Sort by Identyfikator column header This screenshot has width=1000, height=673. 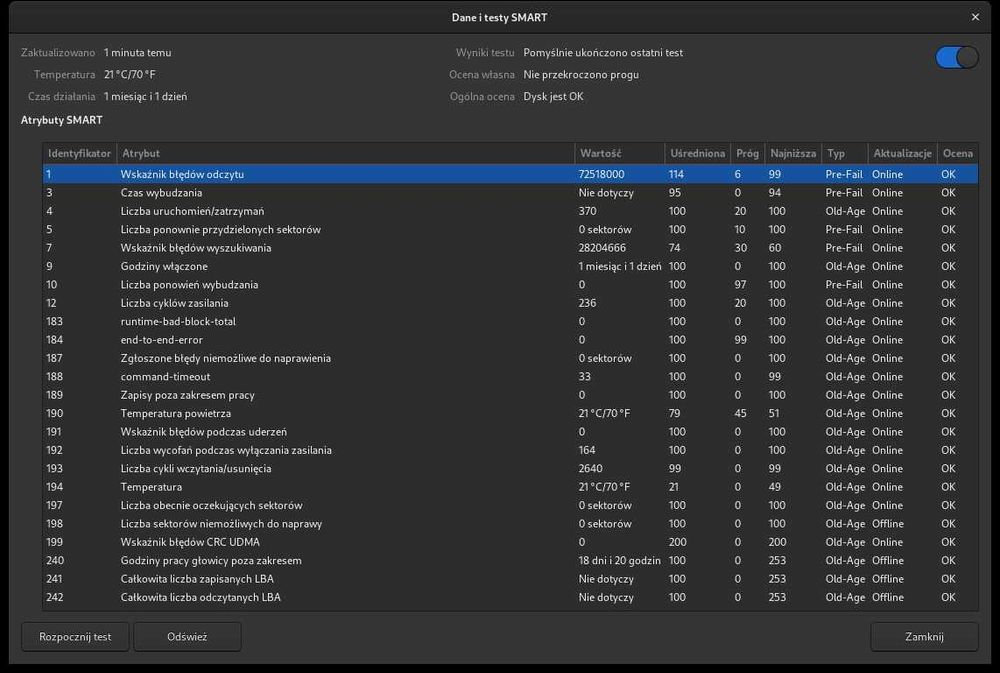[x=79, y=153]
